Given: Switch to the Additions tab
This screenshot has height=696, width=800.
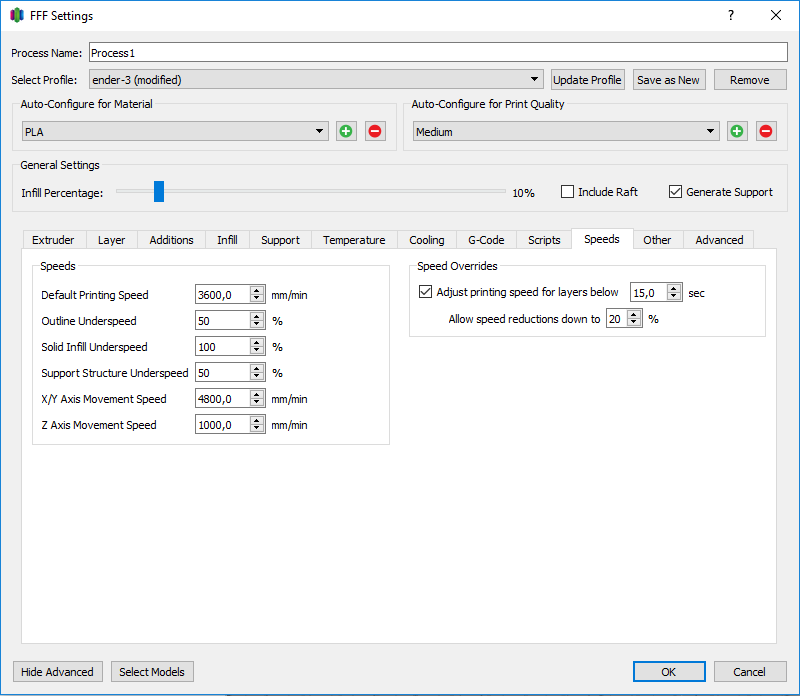Looking at the screenshot, I should tap(171, 240).
